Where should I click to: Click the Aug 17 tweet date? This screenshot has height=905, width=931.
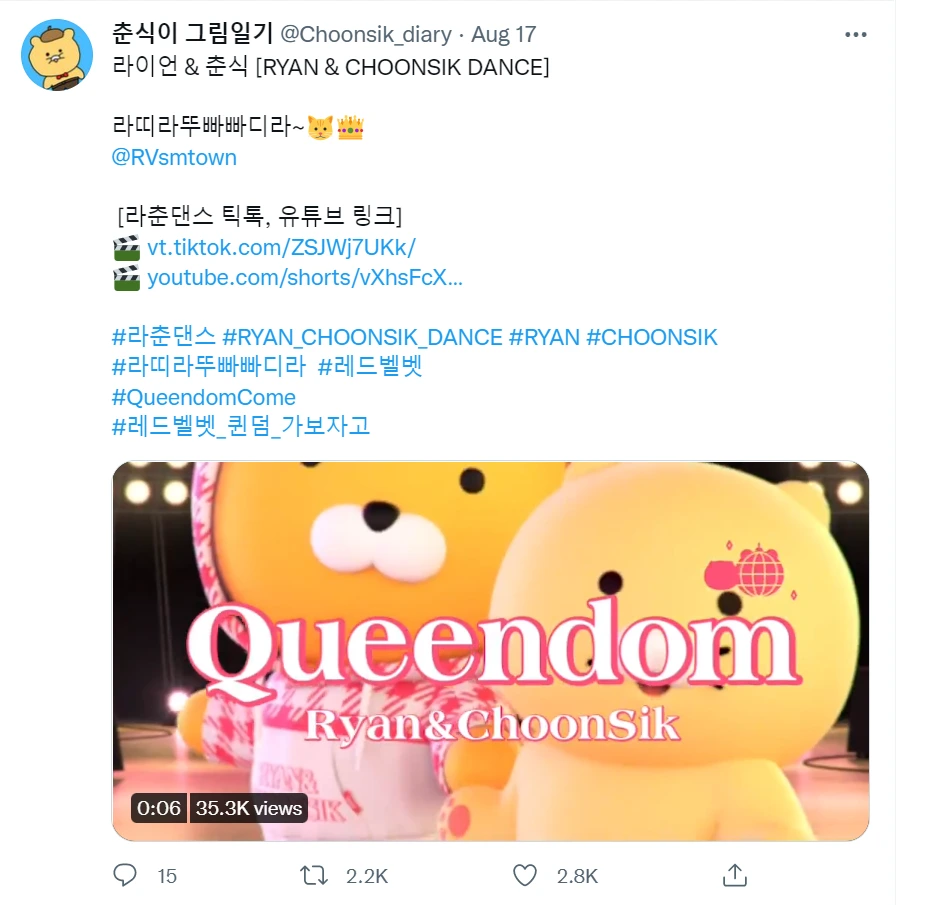pyautogui.click(x=504, y=34)
